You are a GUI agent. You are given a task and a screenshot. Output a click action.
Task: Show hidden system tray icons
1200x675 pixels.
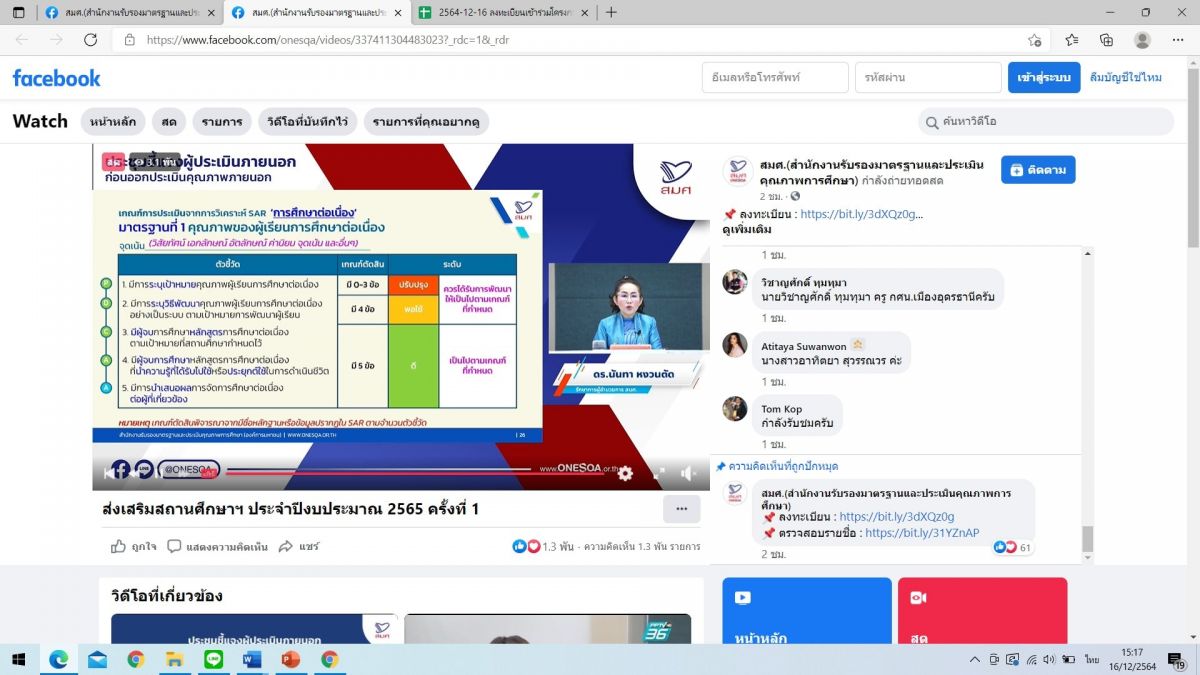click(x=975, y=659)
